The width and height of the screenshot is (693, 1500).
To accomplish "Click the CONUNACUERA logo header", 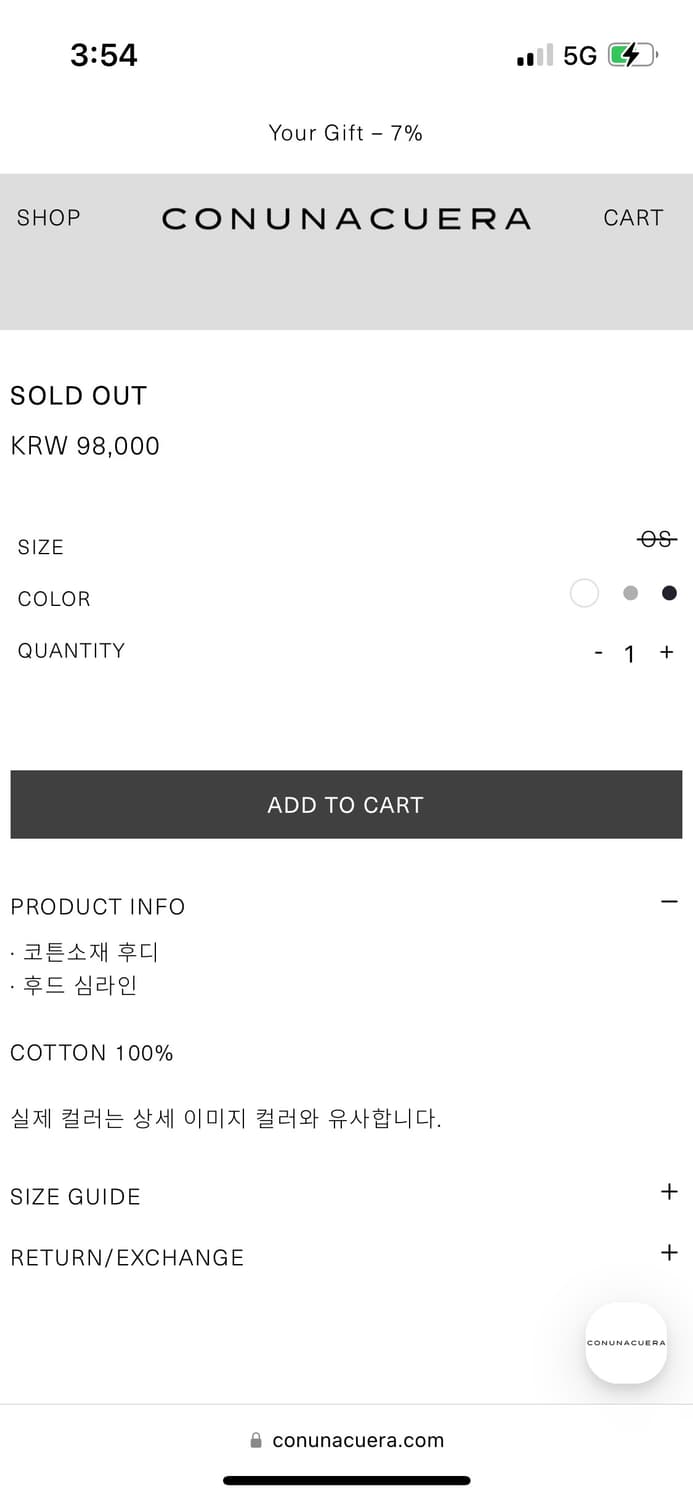I will click(346, 218).
